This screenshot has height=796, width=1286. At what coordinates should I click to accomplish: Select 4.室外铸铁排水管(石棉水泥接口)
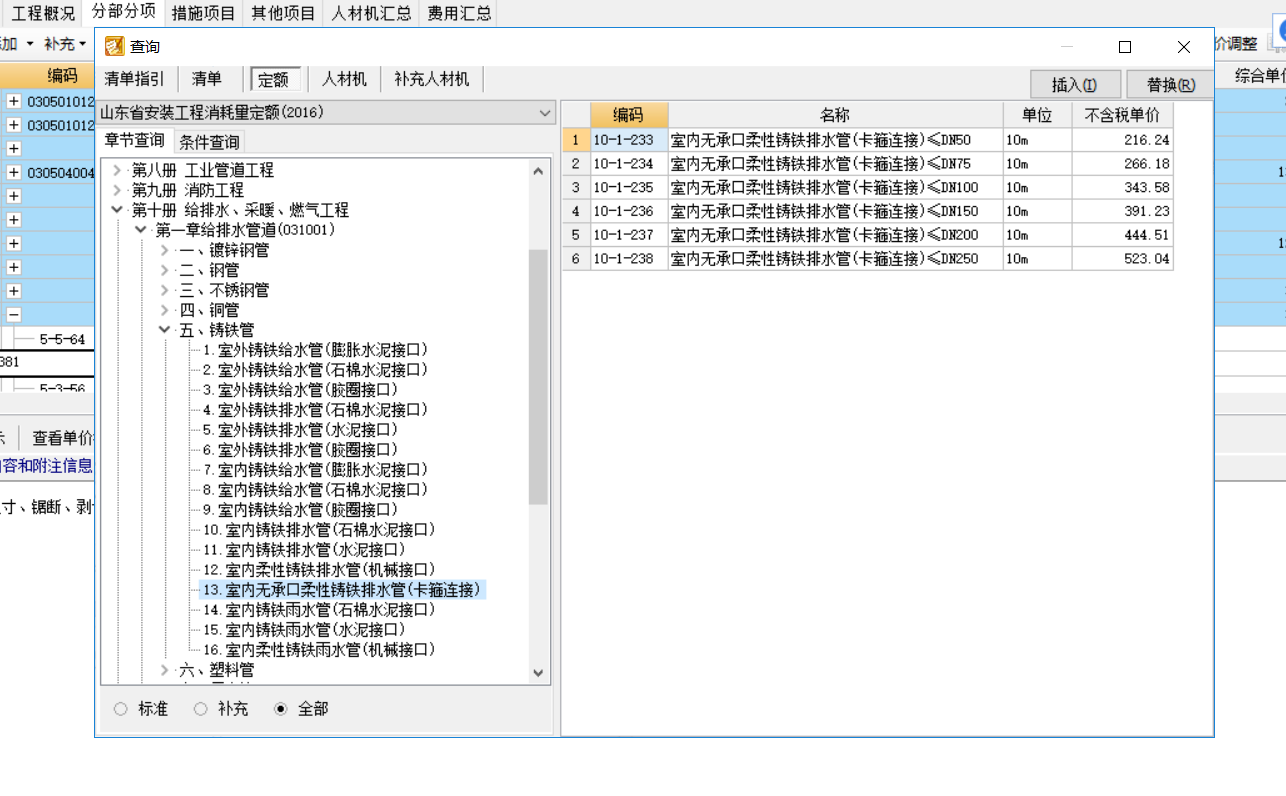pos(315,410)
